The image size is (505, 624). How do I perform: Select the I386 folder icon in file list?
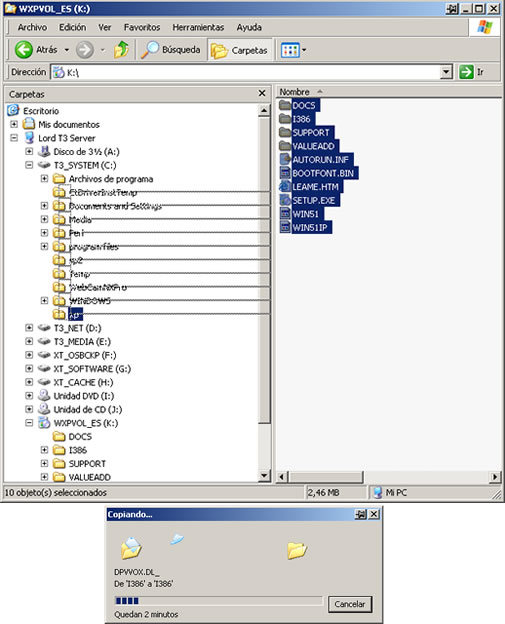285,119
